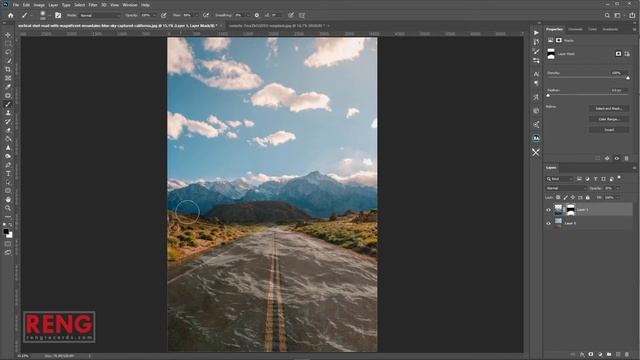Toggle lock all padlock icon
Viewport: 640px width, 360px height.
pos(588,198)
